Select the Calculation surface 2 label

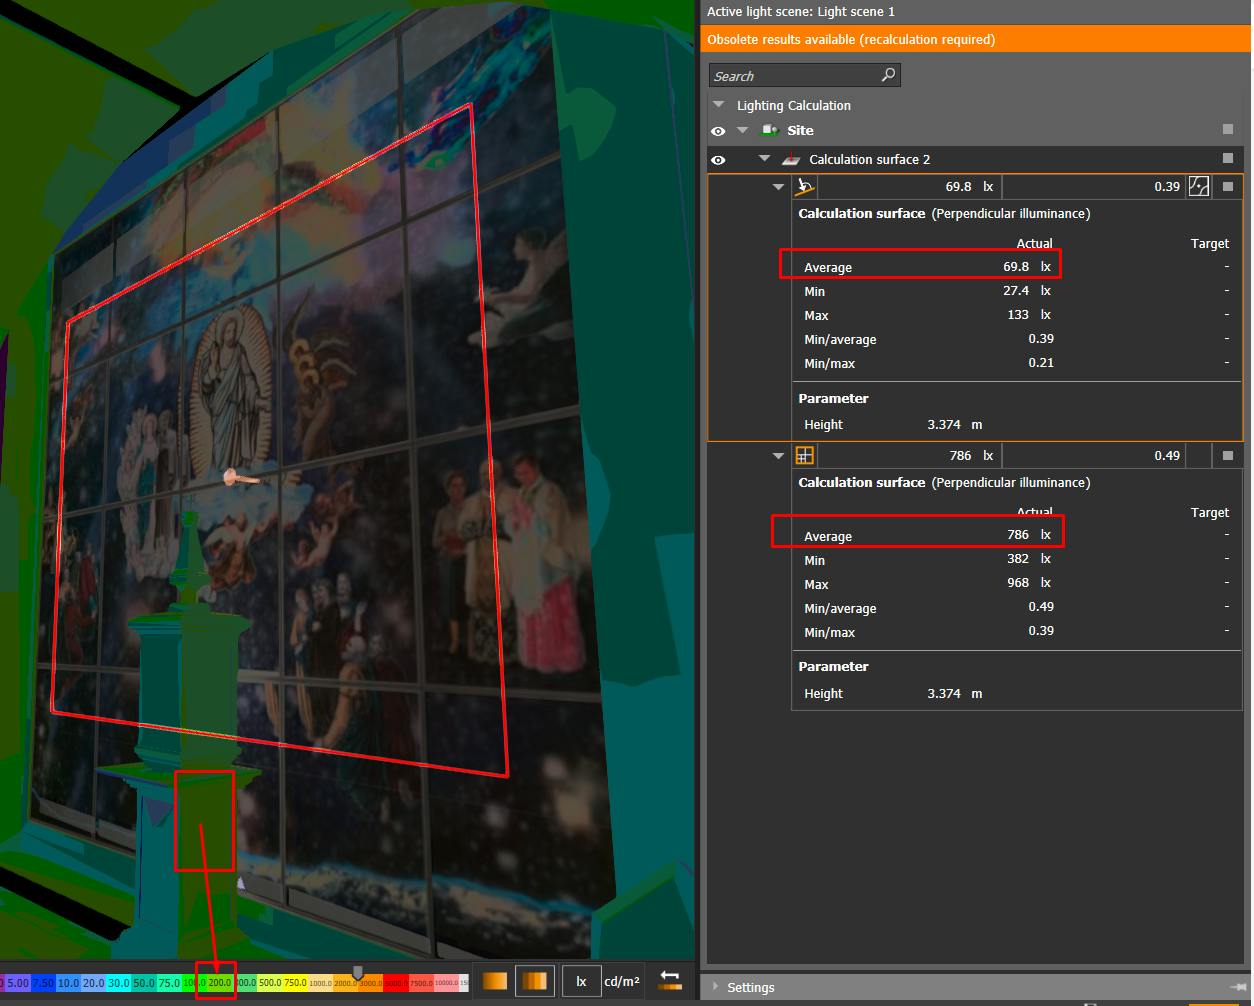(x=869, y=159)
